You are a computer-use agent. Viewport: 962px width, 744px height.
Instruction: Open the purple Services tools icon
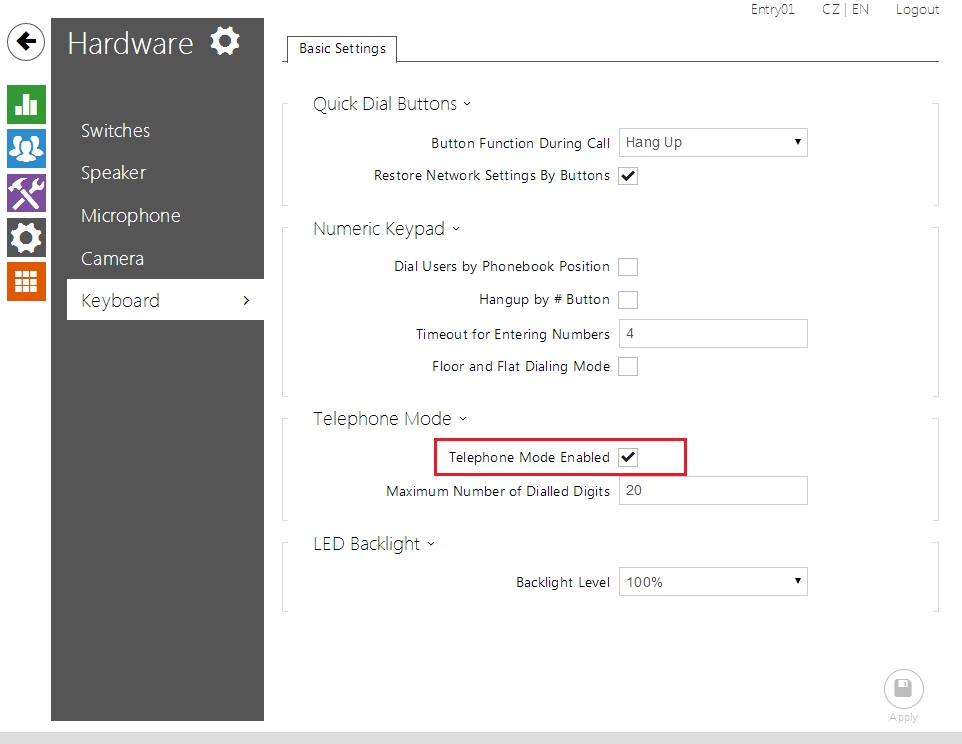[x=26, y=192]
